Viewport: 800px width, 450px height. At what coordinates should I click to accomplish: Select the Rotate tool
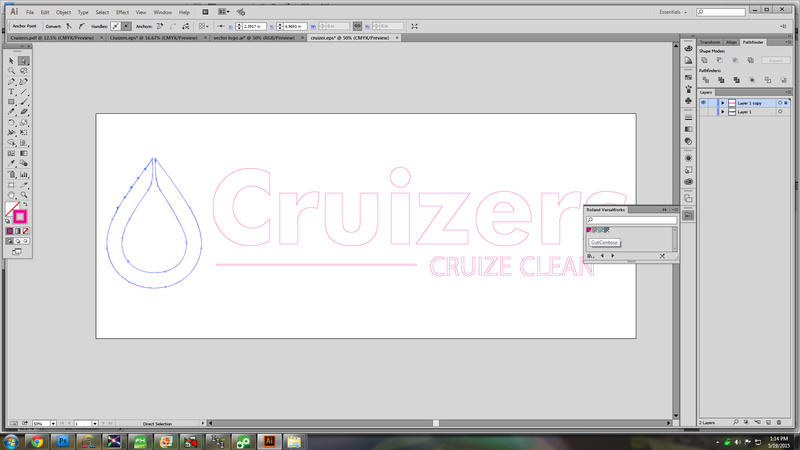point(11,122)
